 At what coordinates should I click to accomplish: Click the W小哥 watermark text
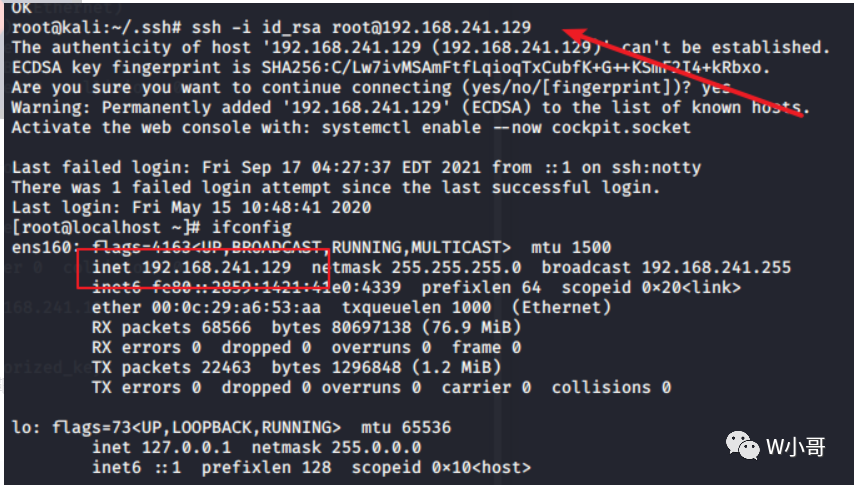pos(796,447)
